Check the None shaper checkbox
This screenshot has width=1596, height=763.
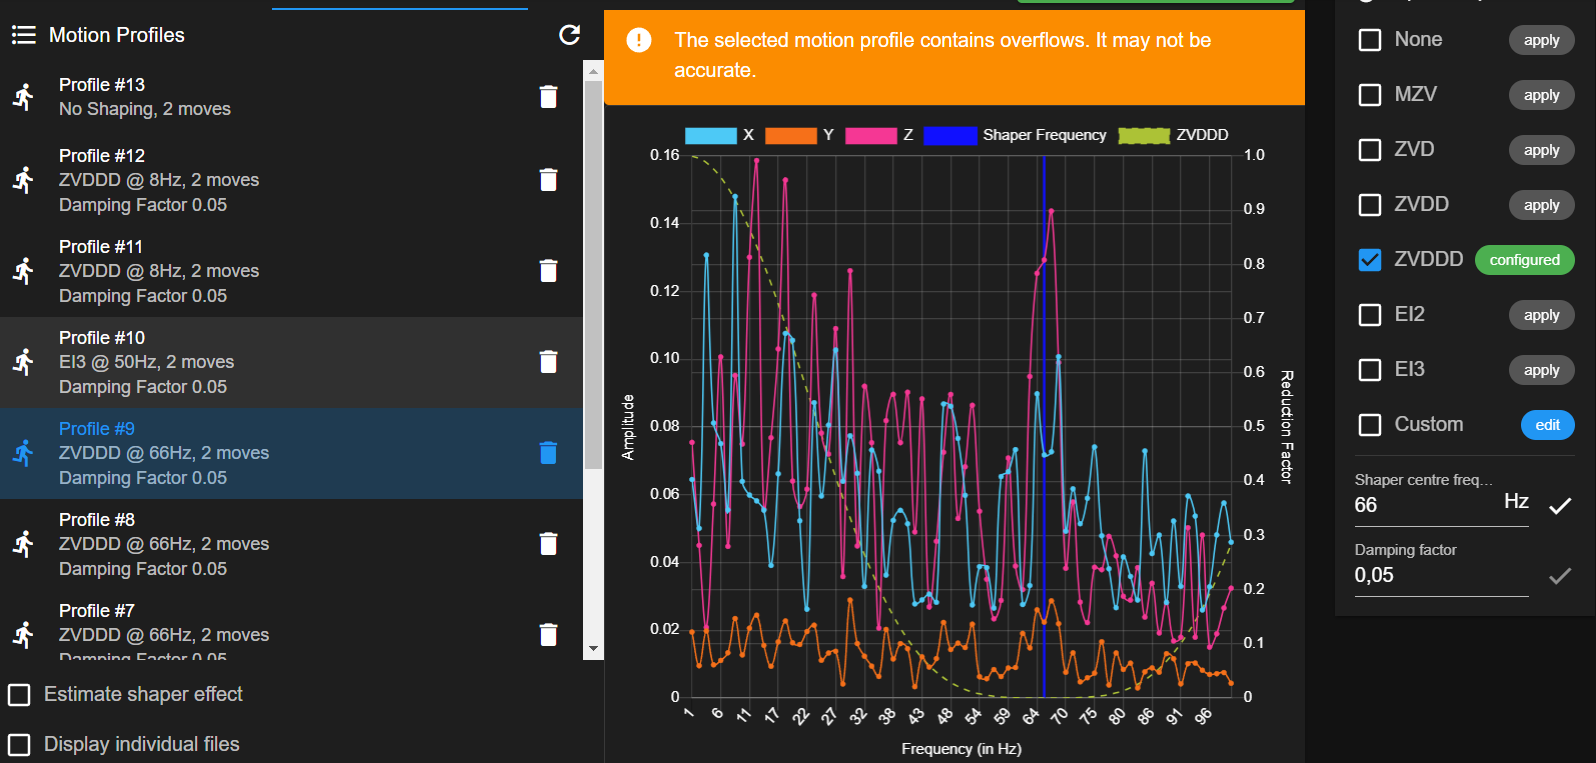pyautogui.click(x=1370, y=40)
